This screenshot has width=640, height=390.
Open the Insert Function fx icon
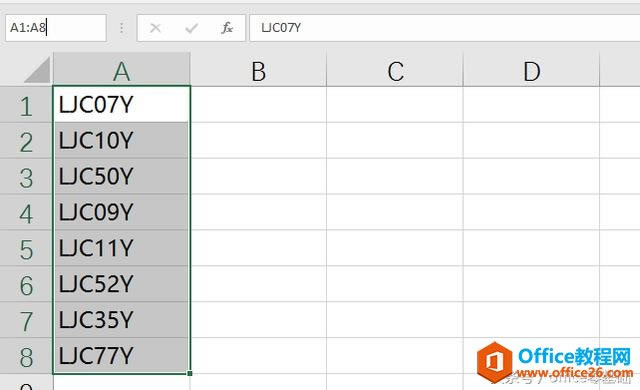tap(227, 28)
